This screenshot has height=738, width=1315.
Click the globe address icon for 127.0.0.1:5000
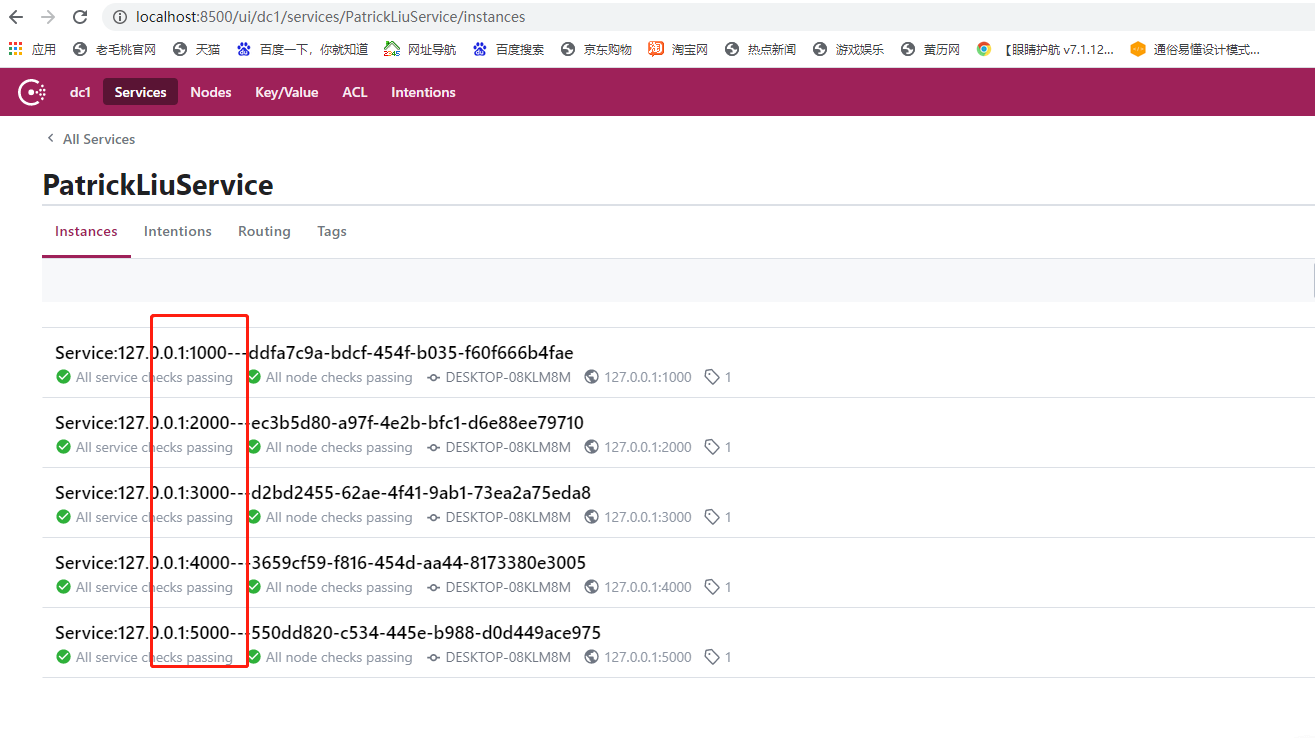[592, 657]
